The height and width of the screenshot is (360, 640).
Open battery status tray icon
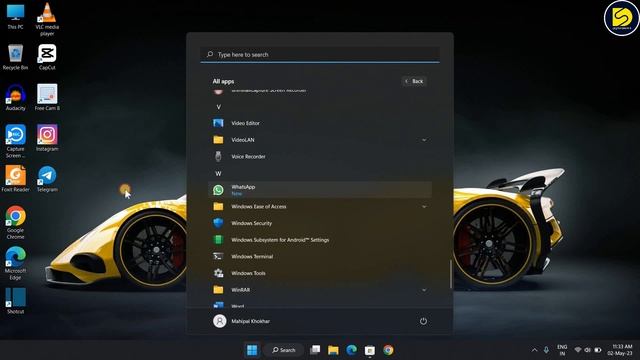(x=598, y=350)
